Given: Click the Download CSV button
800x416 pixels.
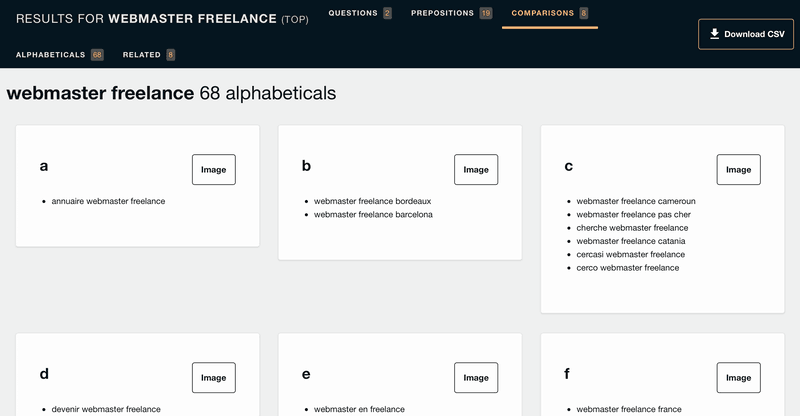Looking at the screenshot, I should (746, 34).
